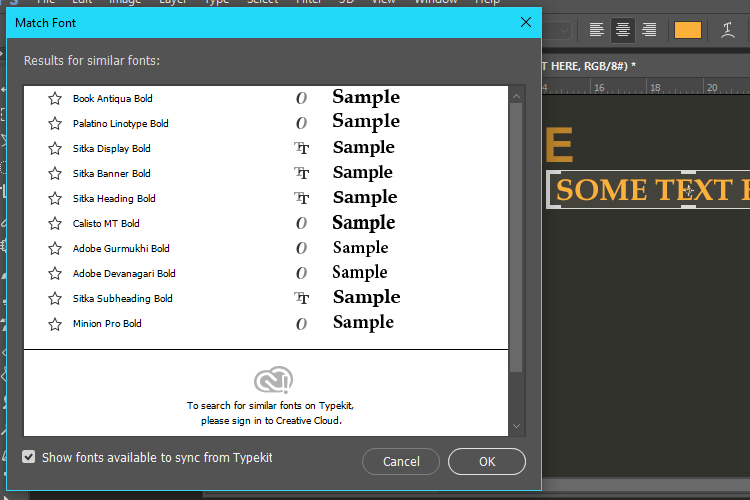Favorite the Palatino Linotype Bold star
Image resolution: width=750 pixels, height=500 pixels.
coord(55,123)
